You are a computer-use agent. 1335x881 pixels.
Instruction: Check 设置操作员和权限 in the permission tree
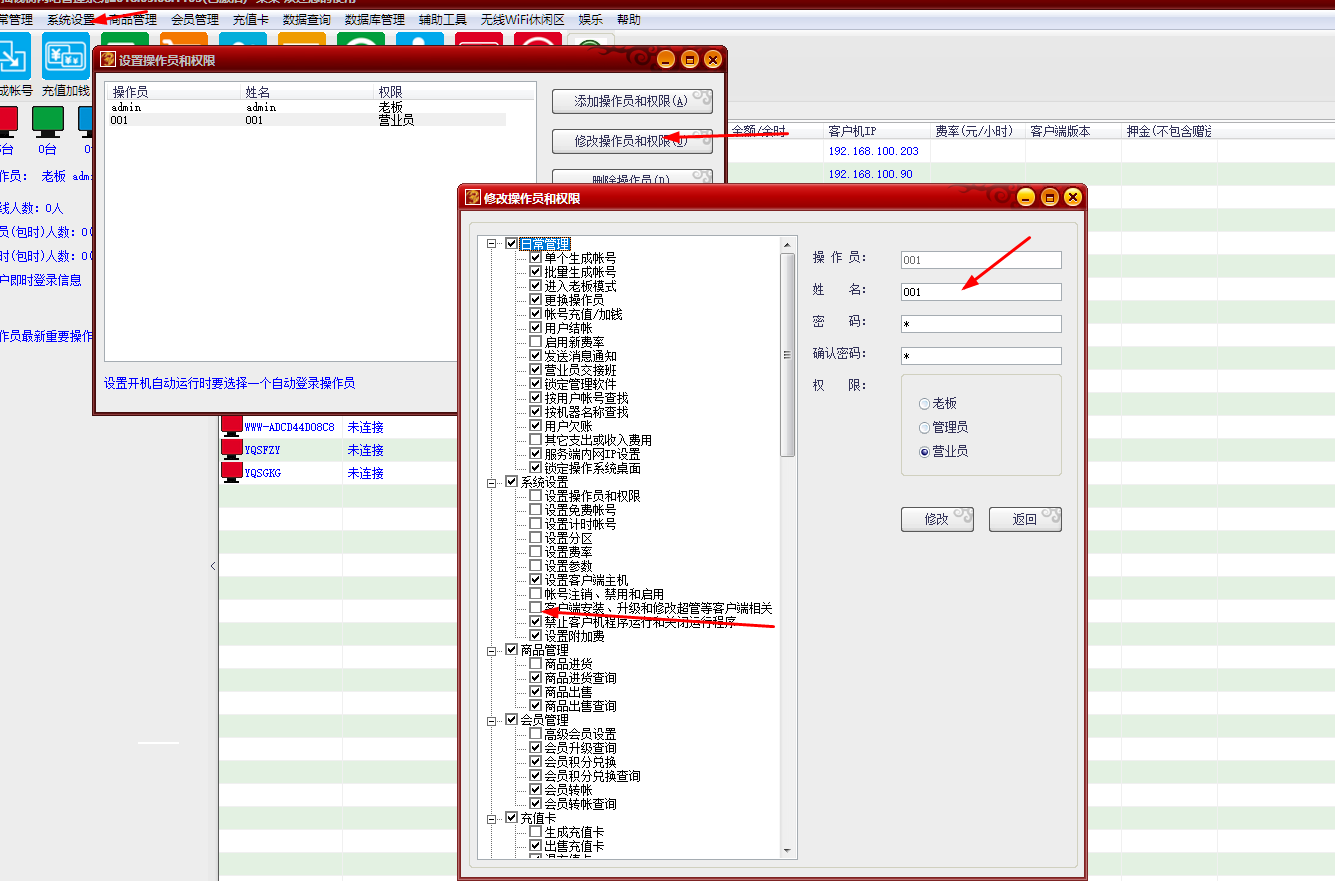(x=536, y=496)
